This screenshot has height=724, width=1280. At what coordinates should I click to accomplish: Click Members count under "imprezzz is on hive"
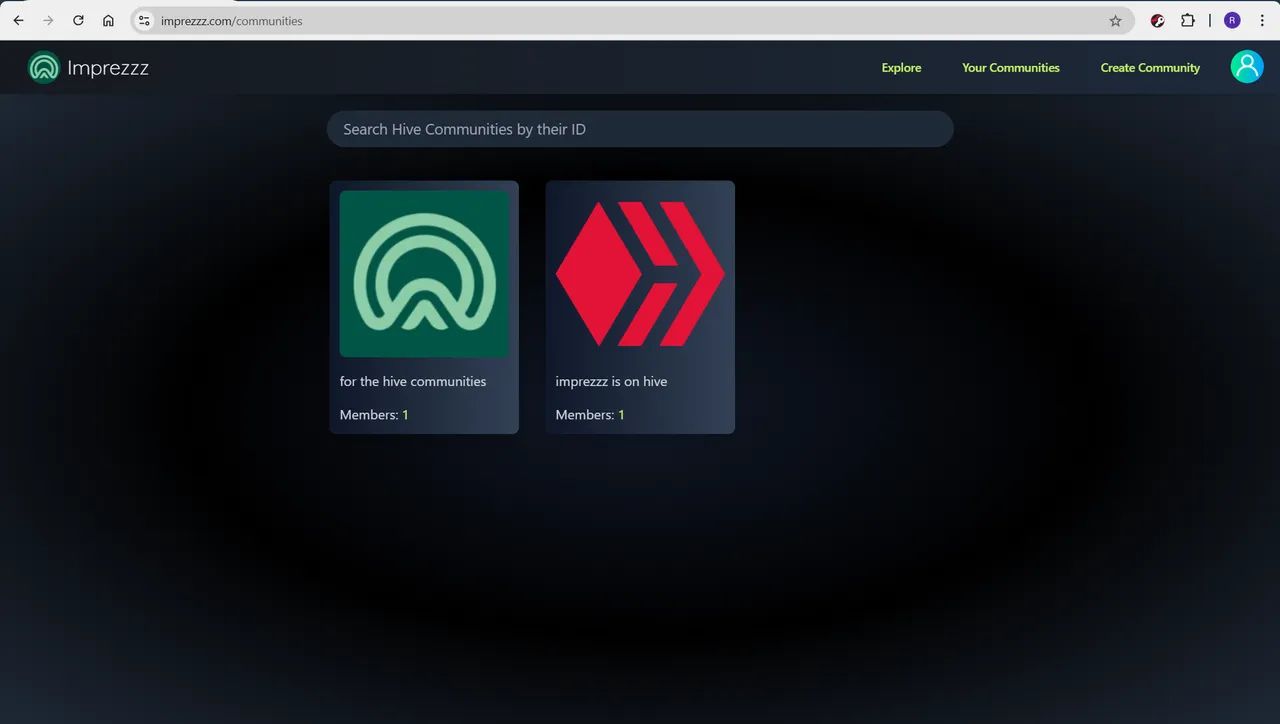tap(590, 415)
